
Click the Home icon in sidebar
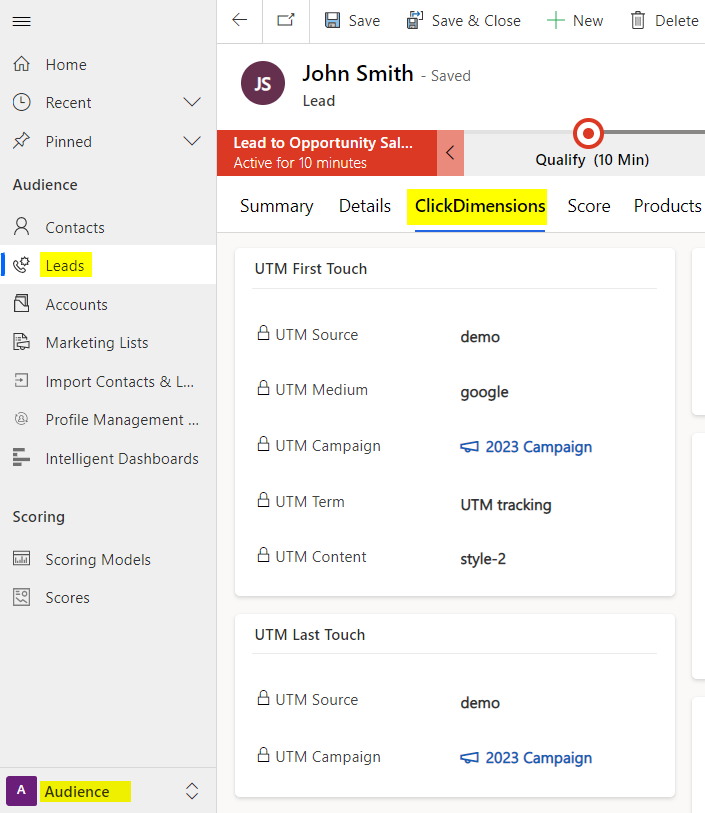(x=21, y=64)
